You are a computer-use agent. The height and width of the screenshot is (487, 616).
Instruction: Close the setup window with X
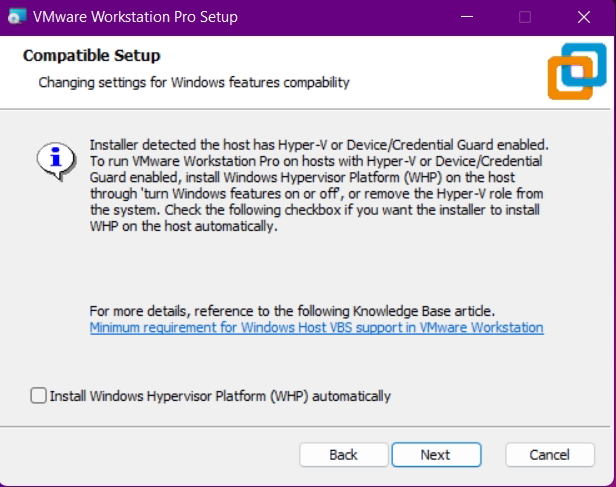583,17
